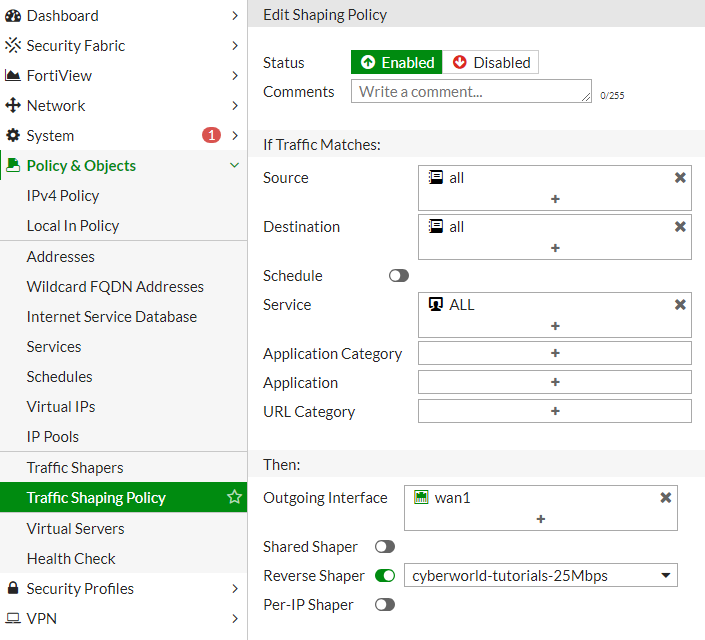
Task: Select the Traffic Shaping Policy item
Action: [124, 497]
